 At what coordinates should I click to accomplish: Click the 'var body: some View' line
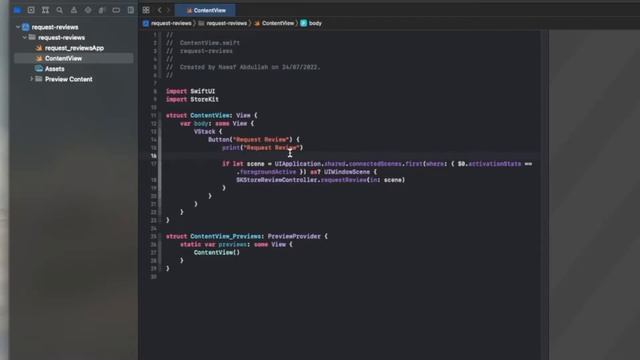(217, 124)
